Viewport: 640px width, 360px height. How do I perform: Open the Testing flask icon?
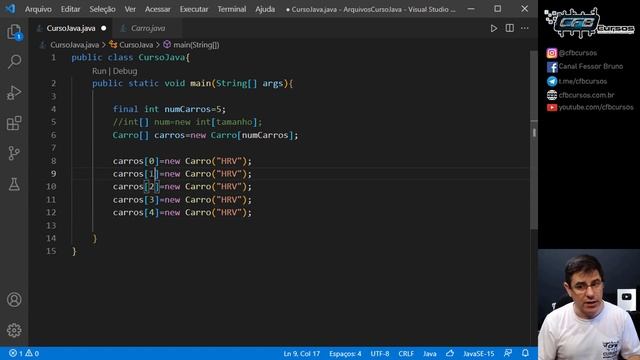(14, 184)
